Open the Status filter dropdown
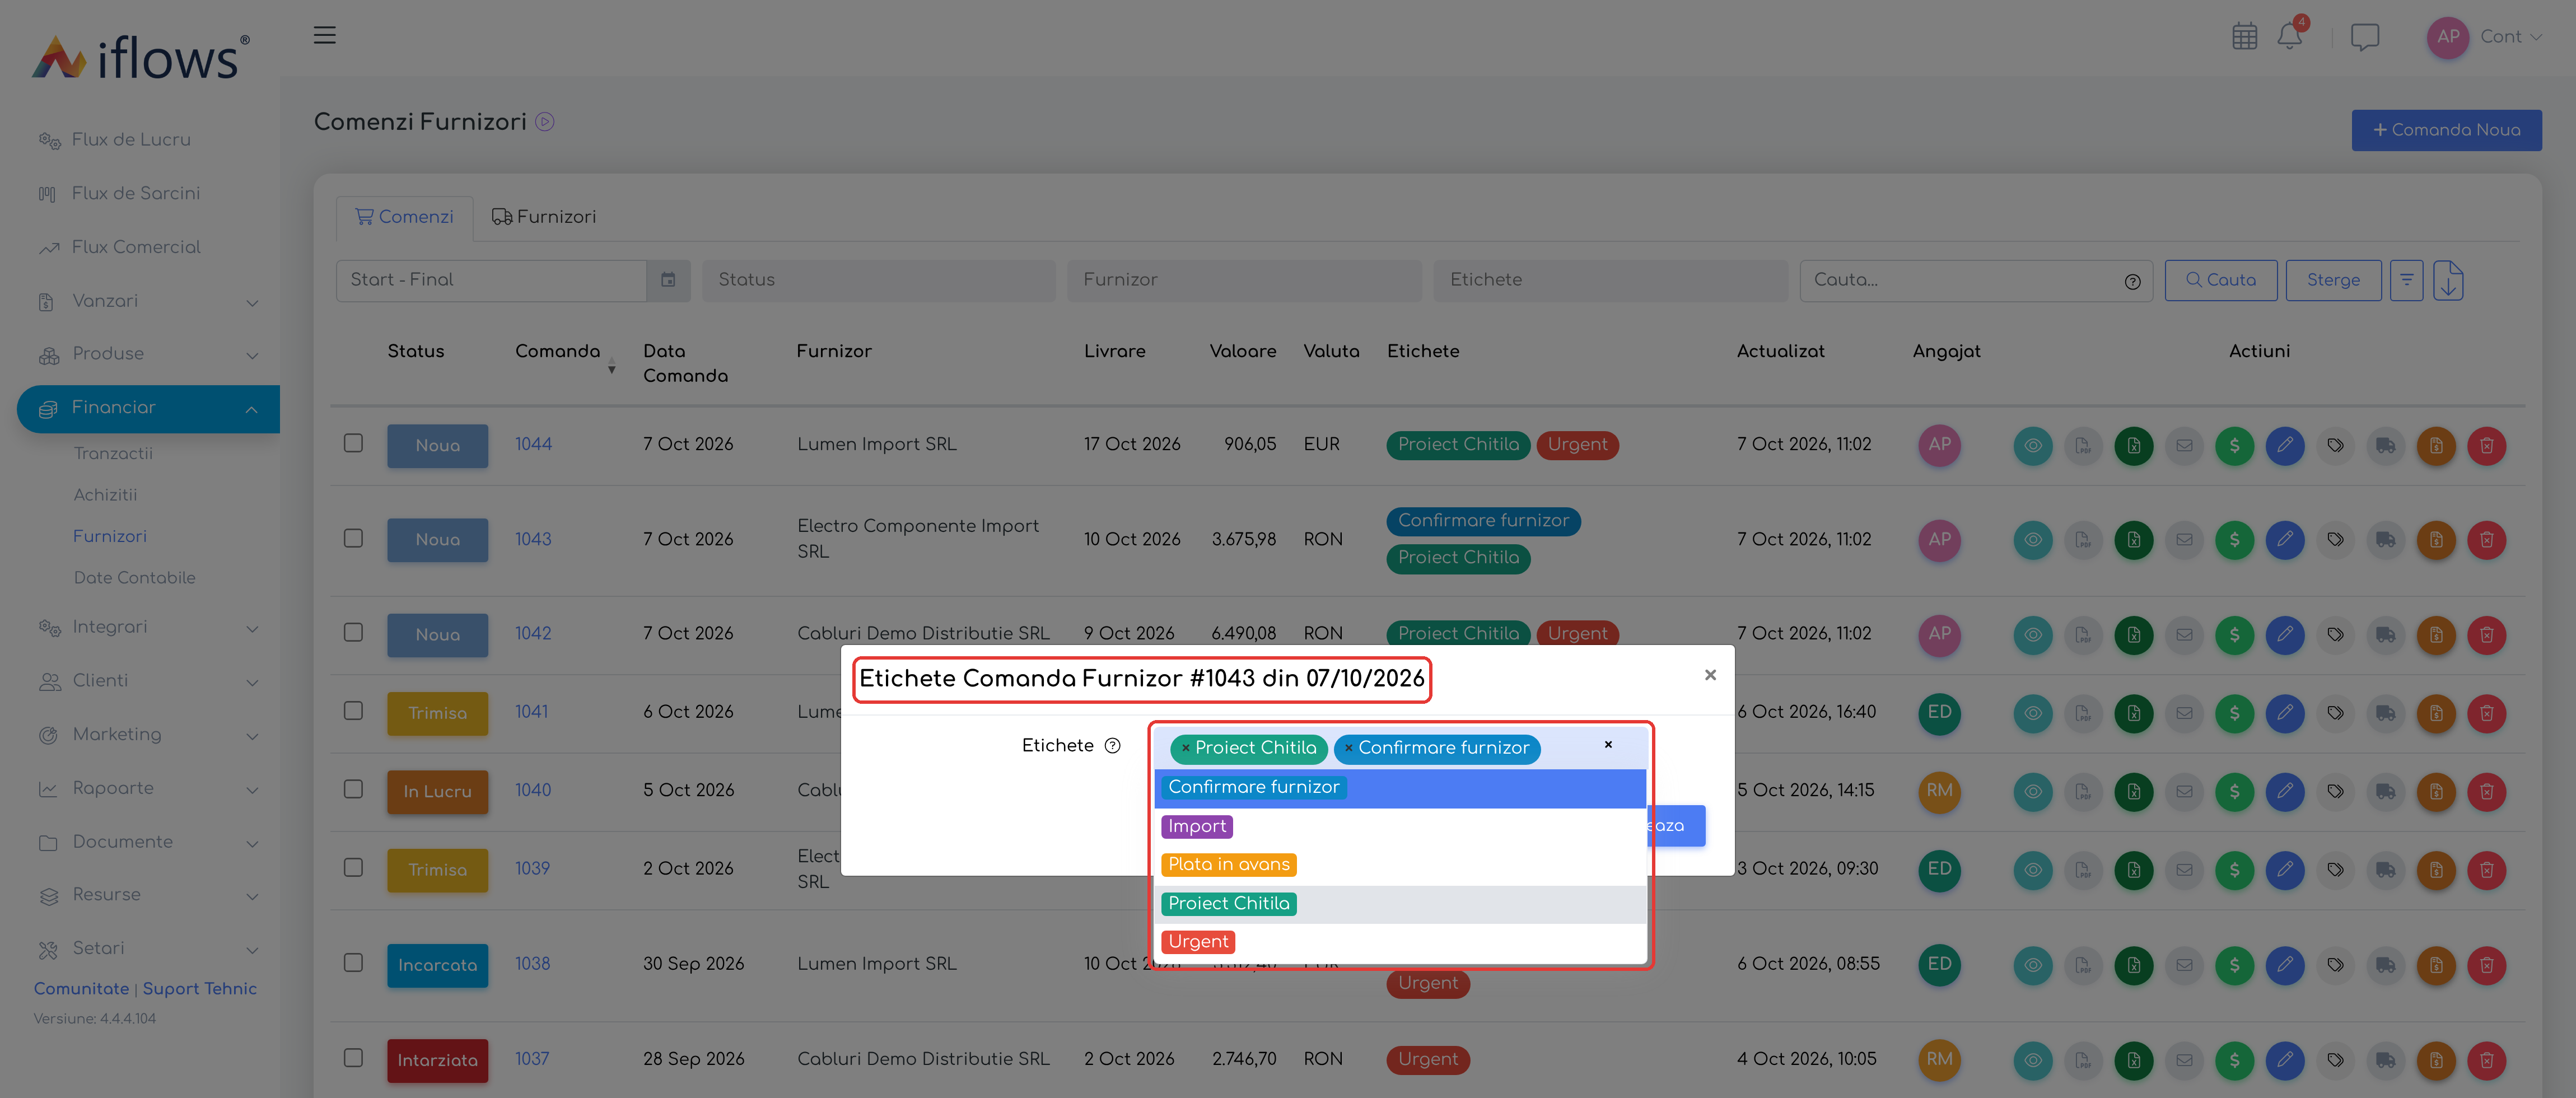The image size is (2576, 1098). pos(878,280)
